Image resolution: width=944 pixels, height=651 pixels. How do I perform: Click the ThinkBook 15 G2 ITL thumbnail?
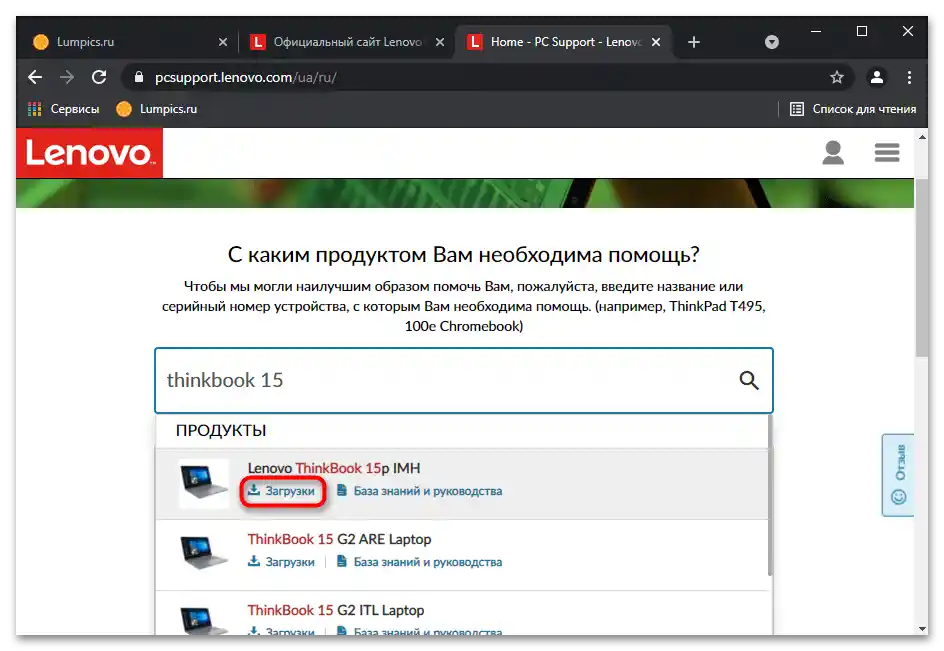[x=204, y=620]
